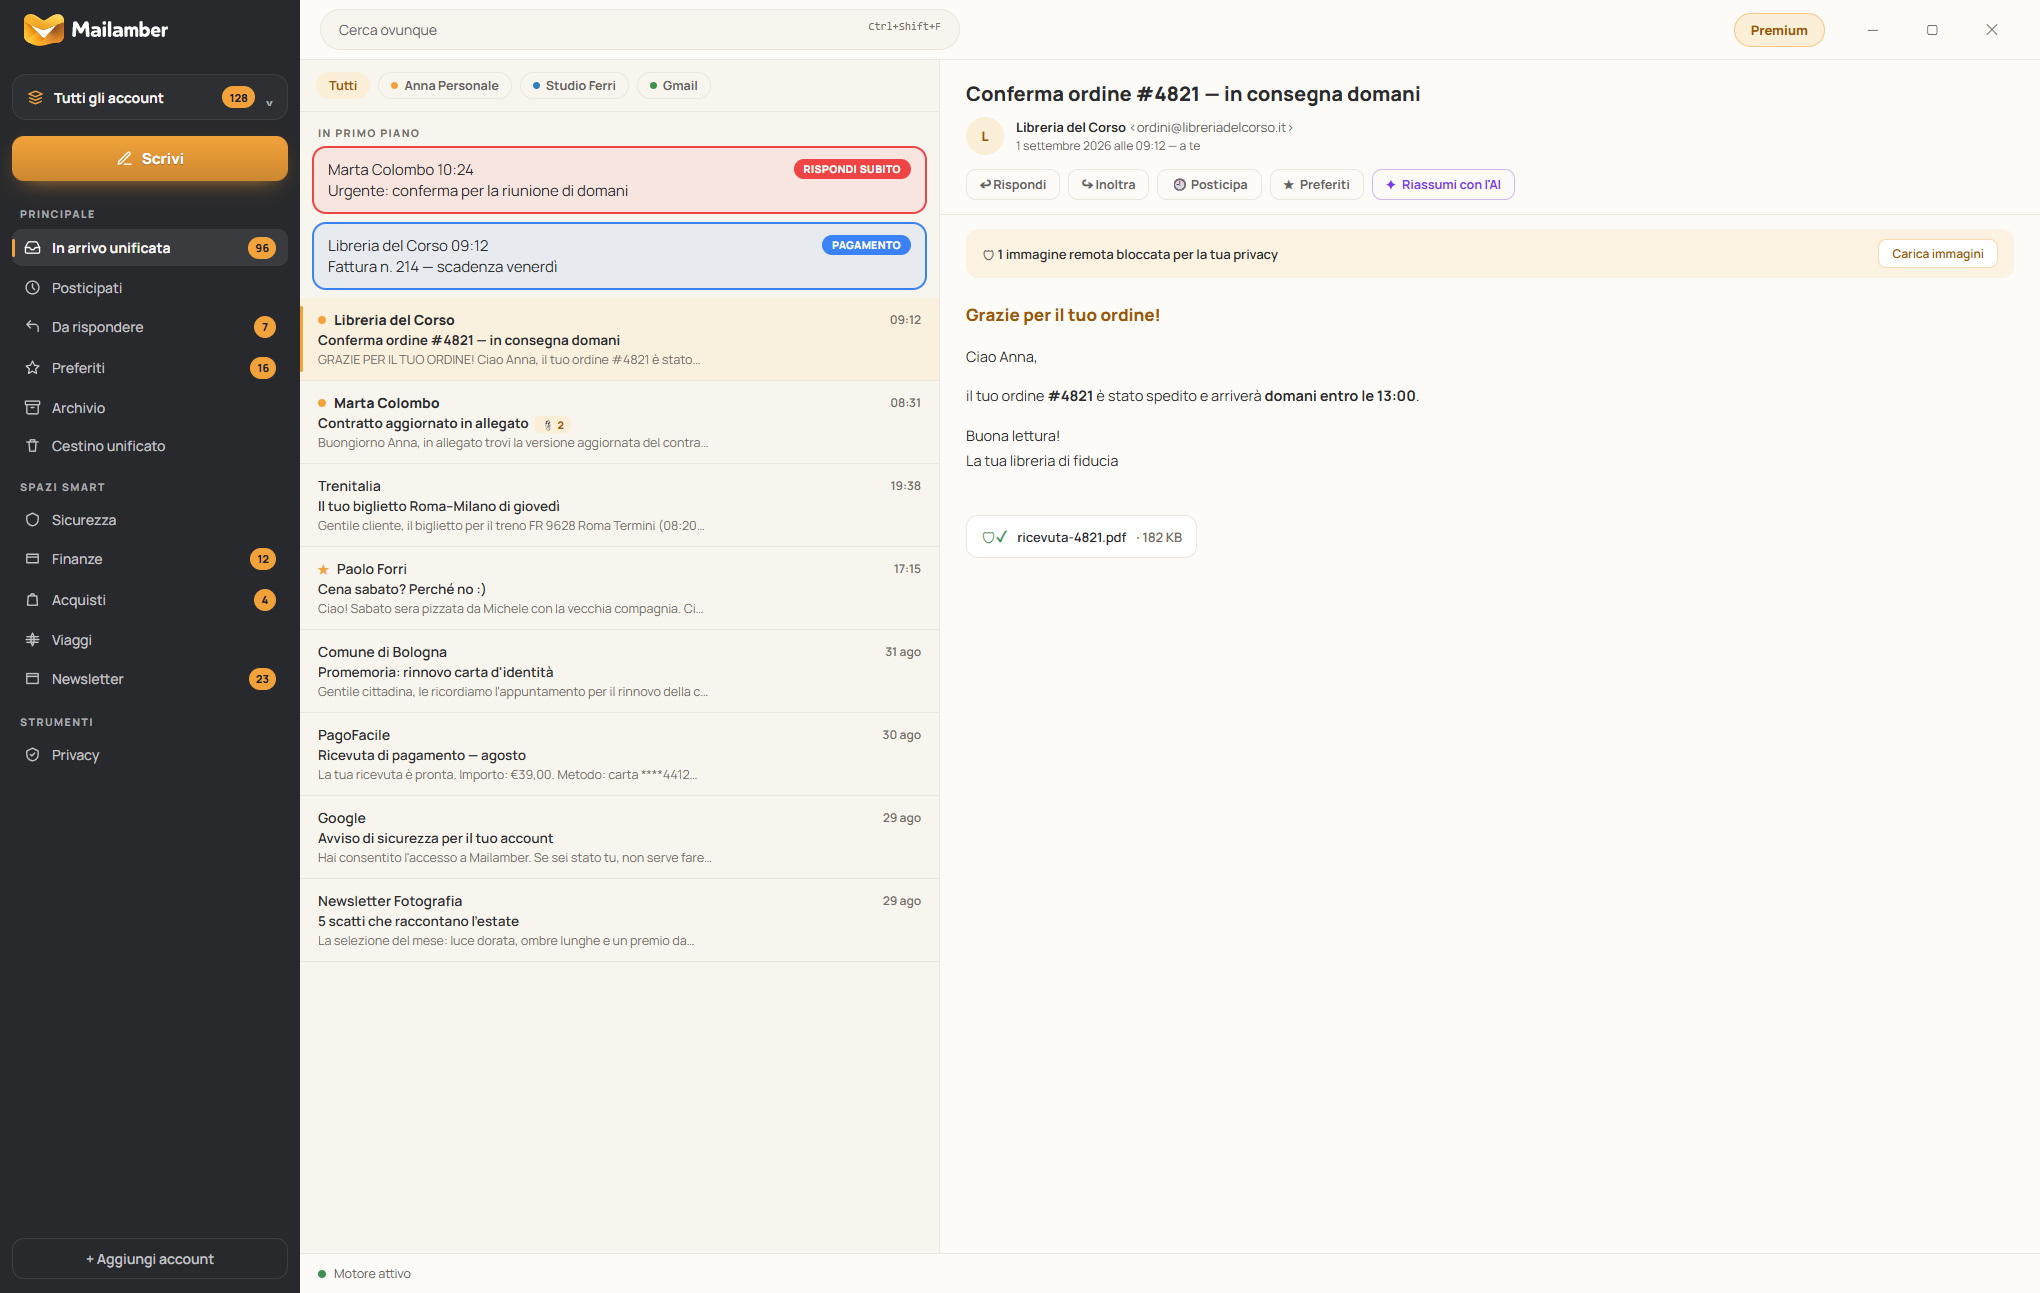This screenshot has width=2040, height=1293.
Task: Click Aggiungi account at the sidebar bottom
Action: pos(150,1259)
